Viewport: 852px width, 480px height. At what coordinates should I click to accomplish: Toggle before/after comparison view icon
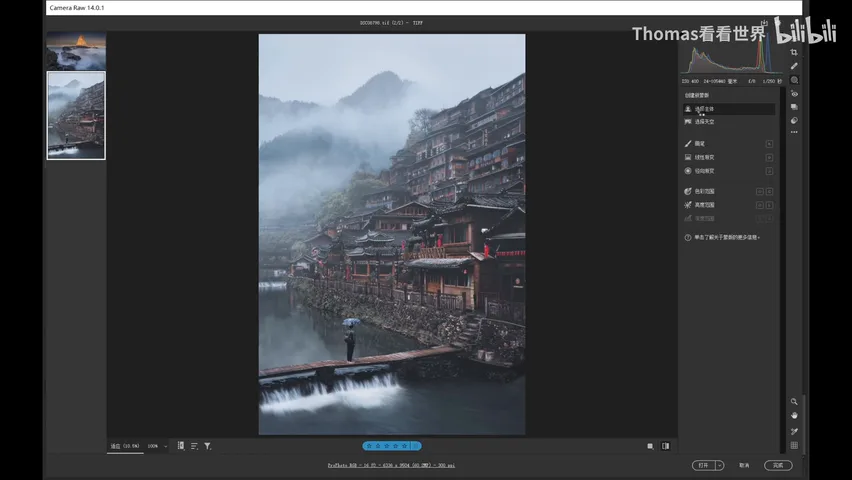tap(666, 446)
